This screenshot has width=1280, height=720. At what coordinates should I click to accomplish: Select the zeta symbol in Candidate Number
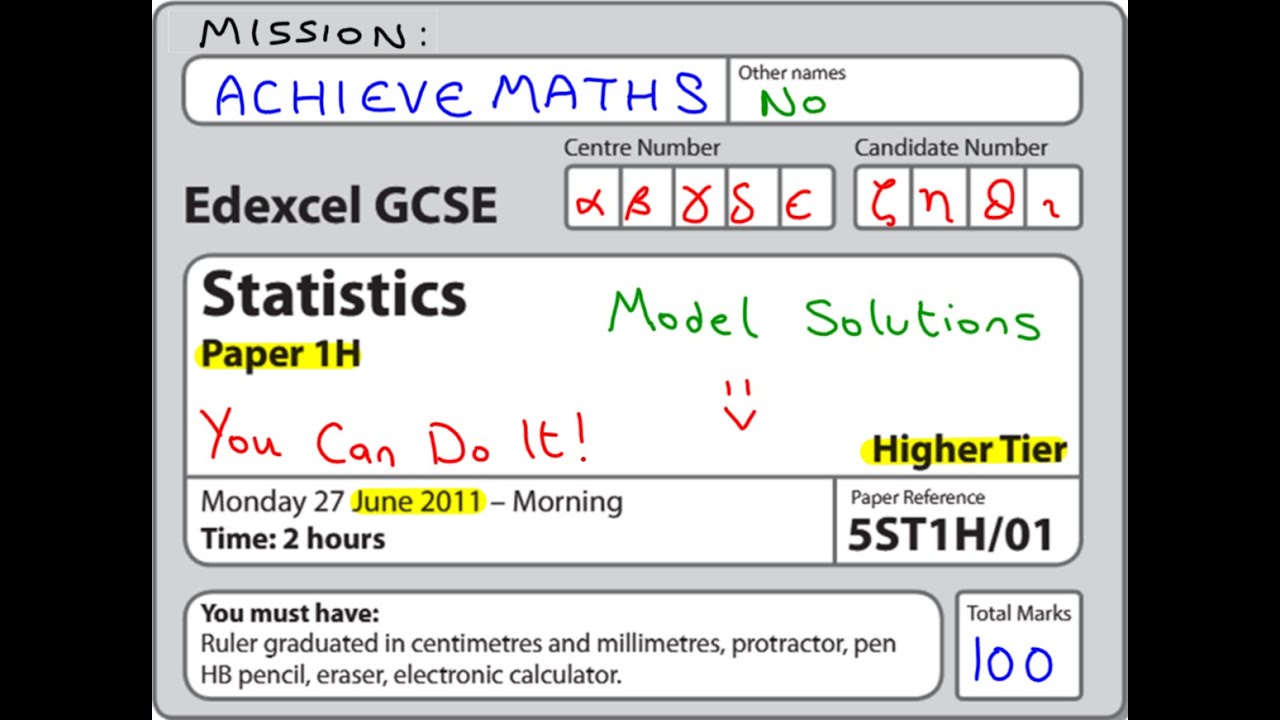(x=882, y=203)
